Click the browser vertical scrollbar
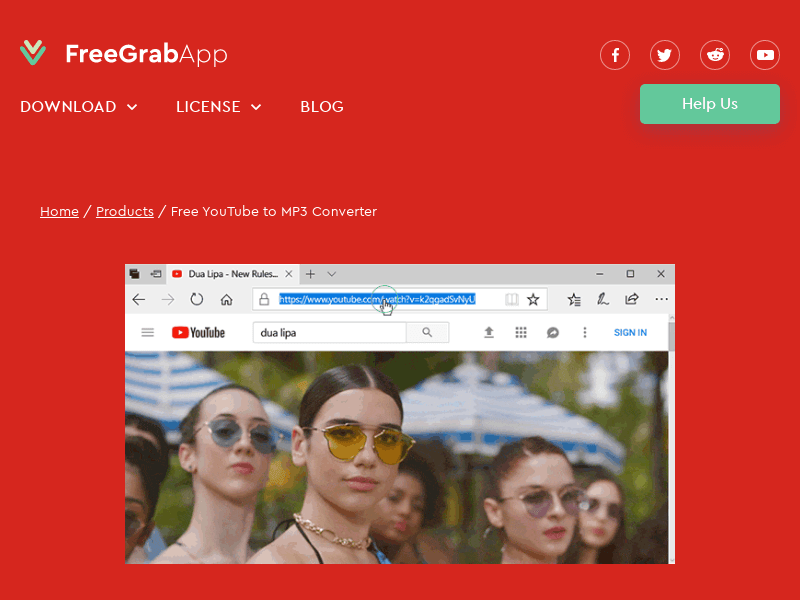Image resolution: width=800 pixels, height=600 pixels. (x=671, y=439)
